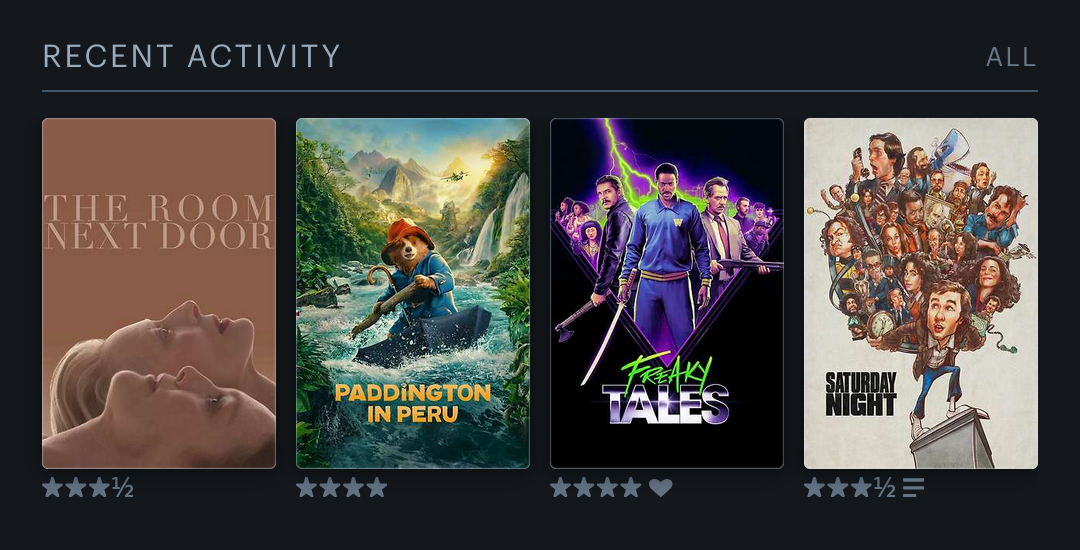The image size is (1080, 550).
Task: Click the half-star rating under Saturday Night
Action: pyautogui.click(x=885, y=488)
